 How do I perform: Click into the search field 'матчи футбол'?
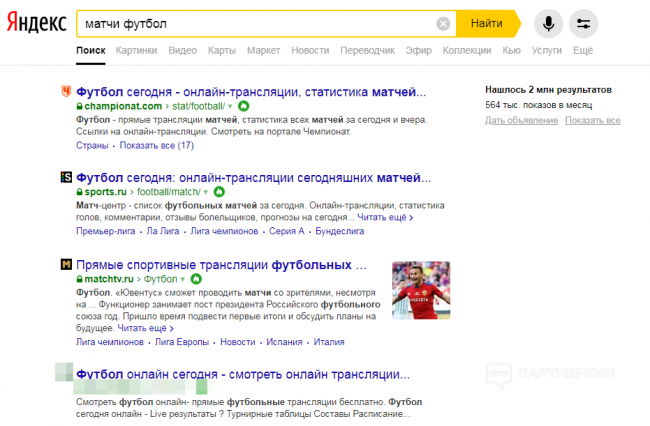(x=250, y=23)
